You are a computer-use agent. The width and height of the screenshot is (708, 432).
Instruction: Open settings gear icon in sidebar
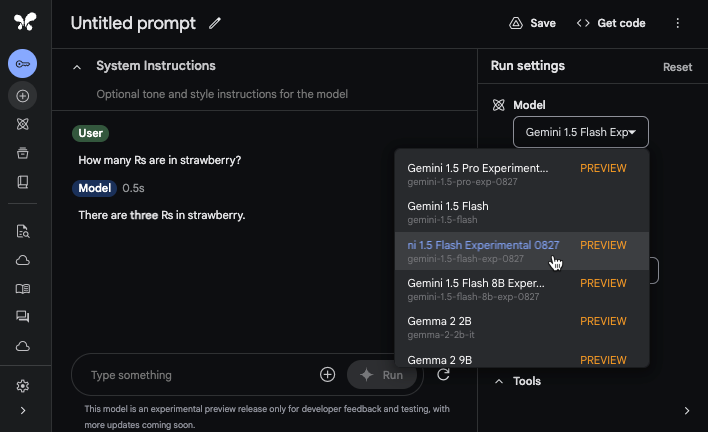pos(23,386)
